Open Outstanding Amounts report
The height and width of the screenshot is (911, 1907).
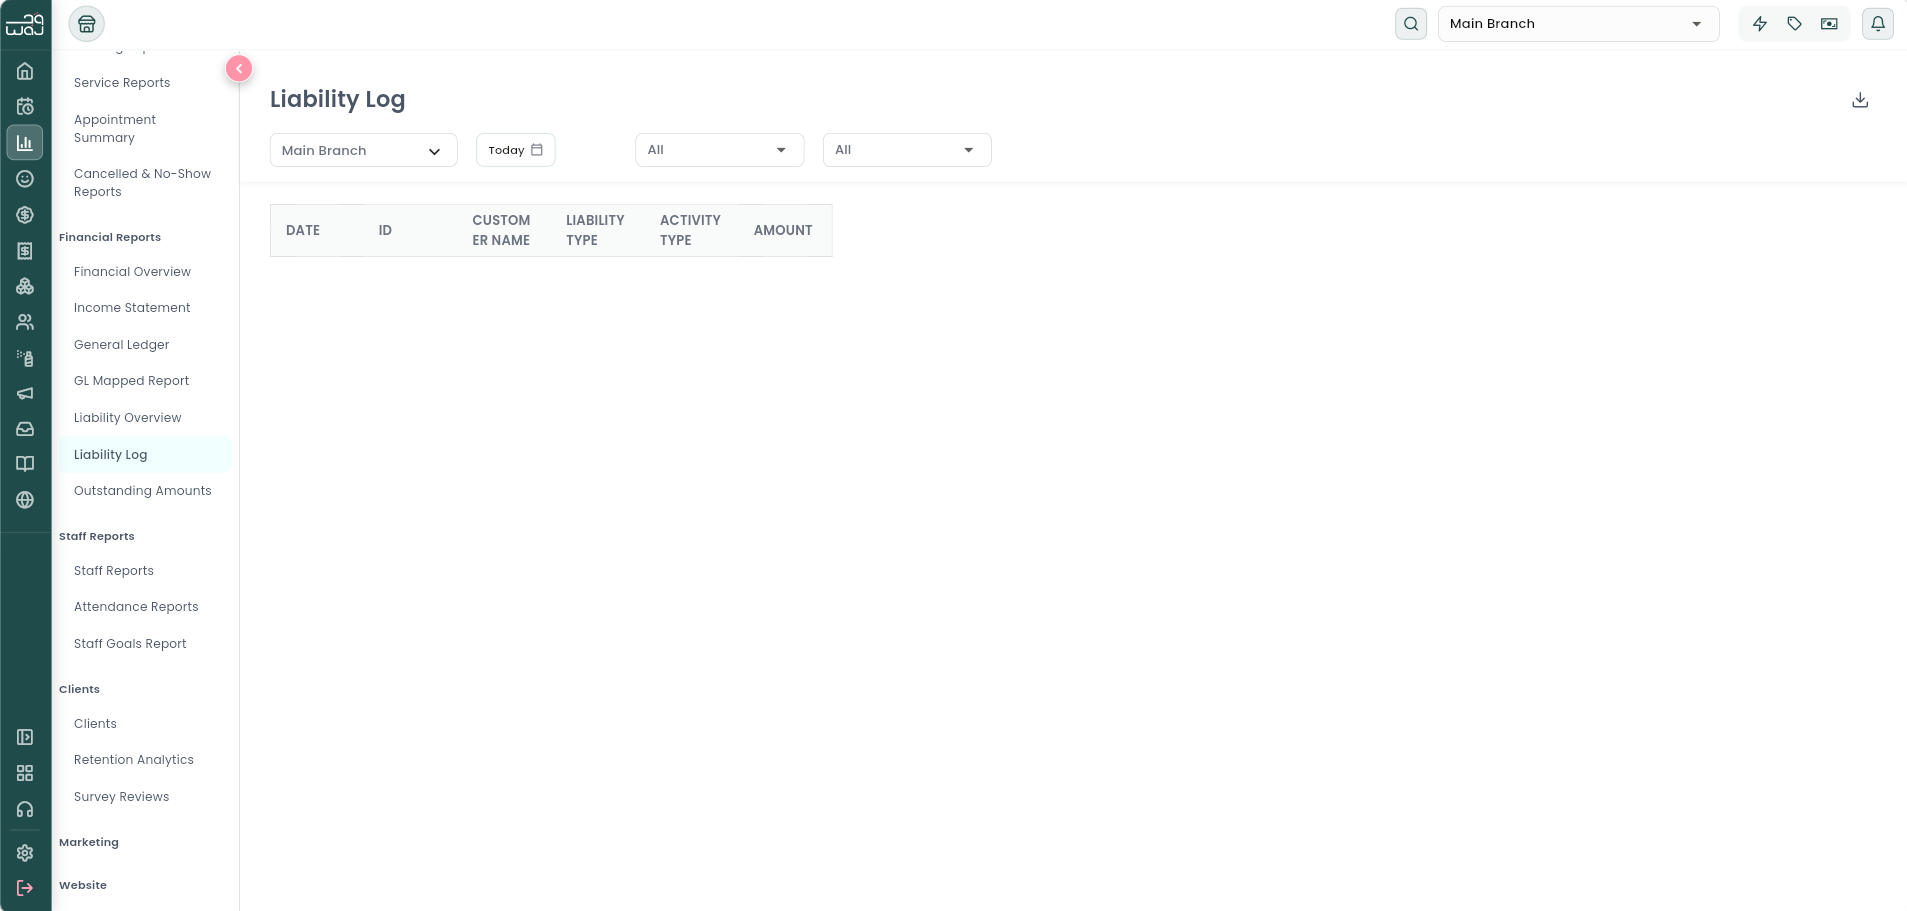[x=142, y=491]
